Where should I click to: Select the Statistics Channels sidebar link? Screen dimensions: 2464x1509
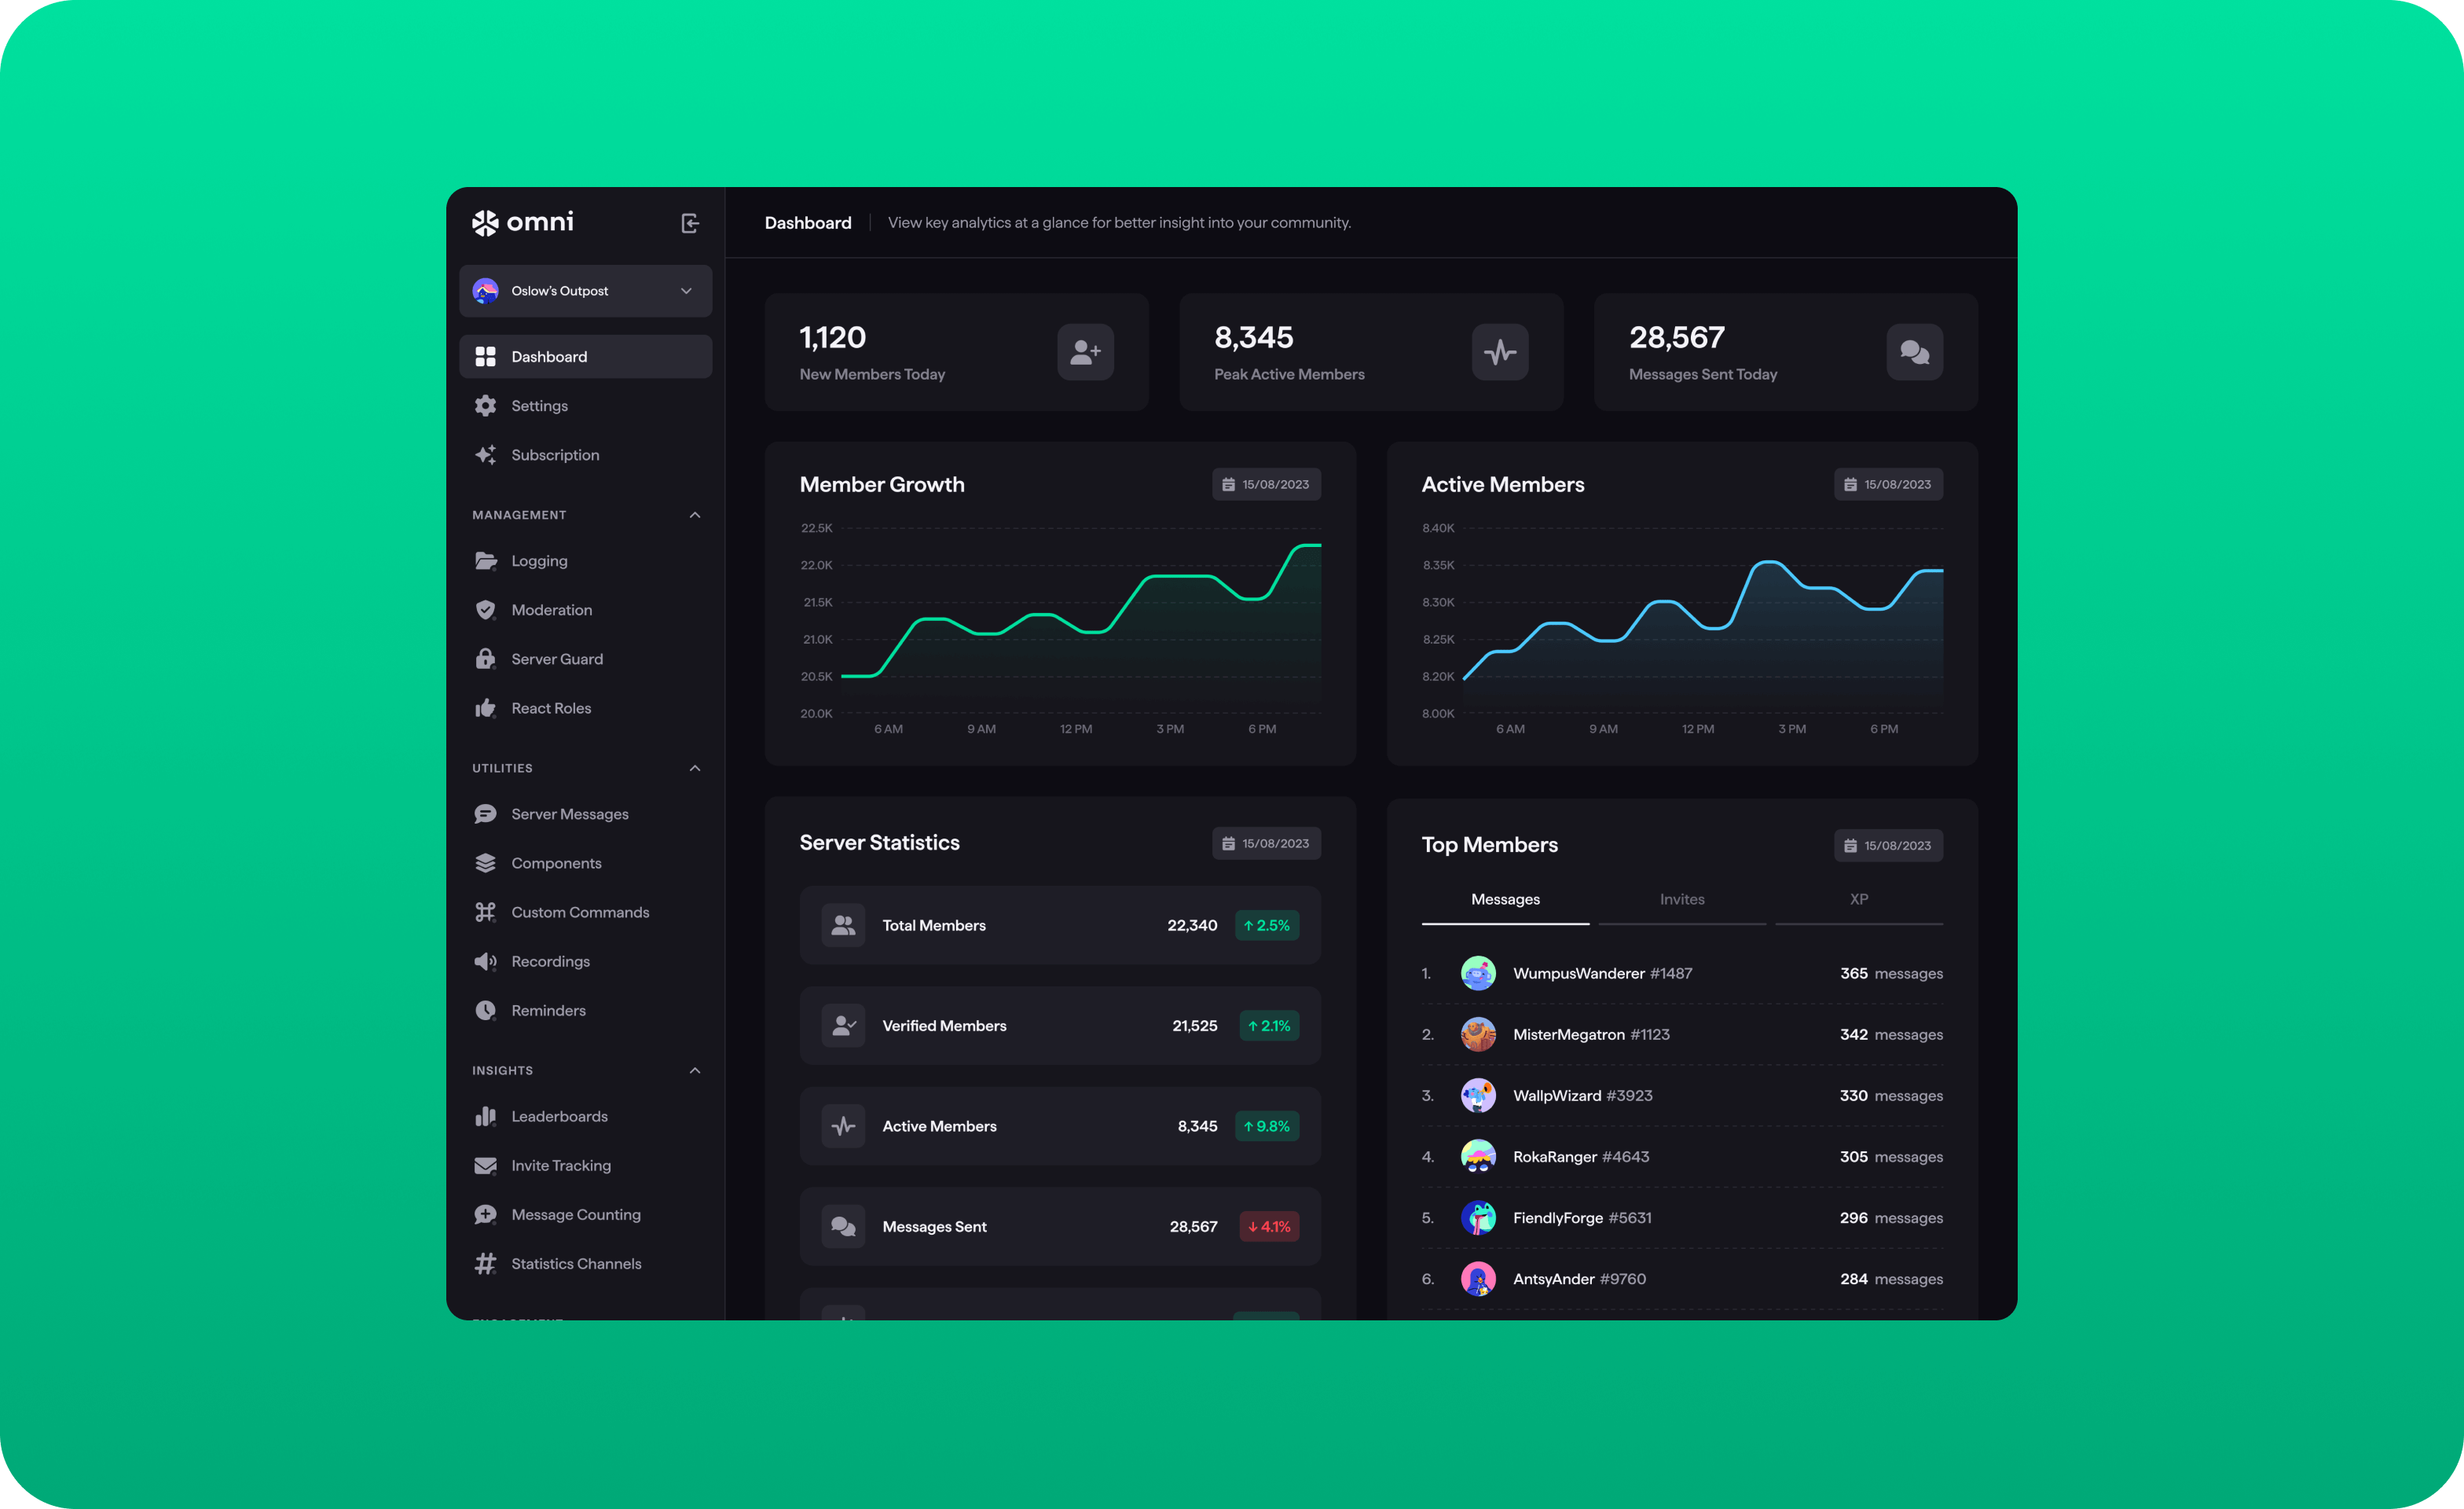575,1262
